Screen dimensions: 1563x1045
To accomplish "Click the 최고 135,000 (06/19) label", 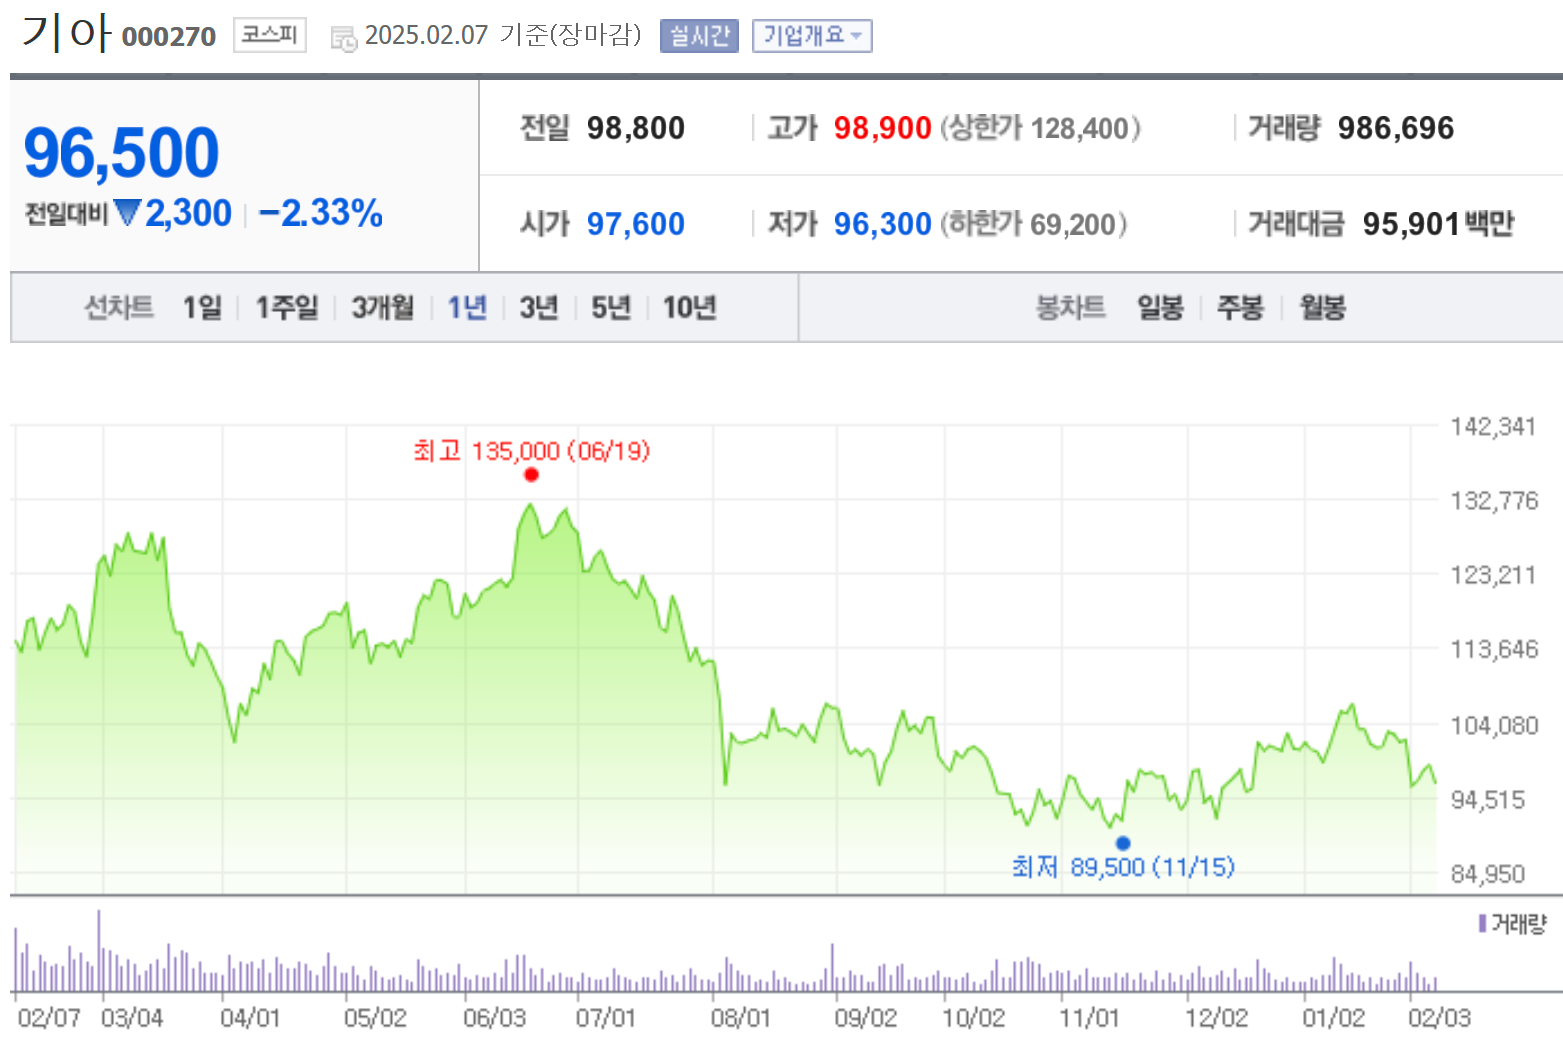I will point(532,451).
